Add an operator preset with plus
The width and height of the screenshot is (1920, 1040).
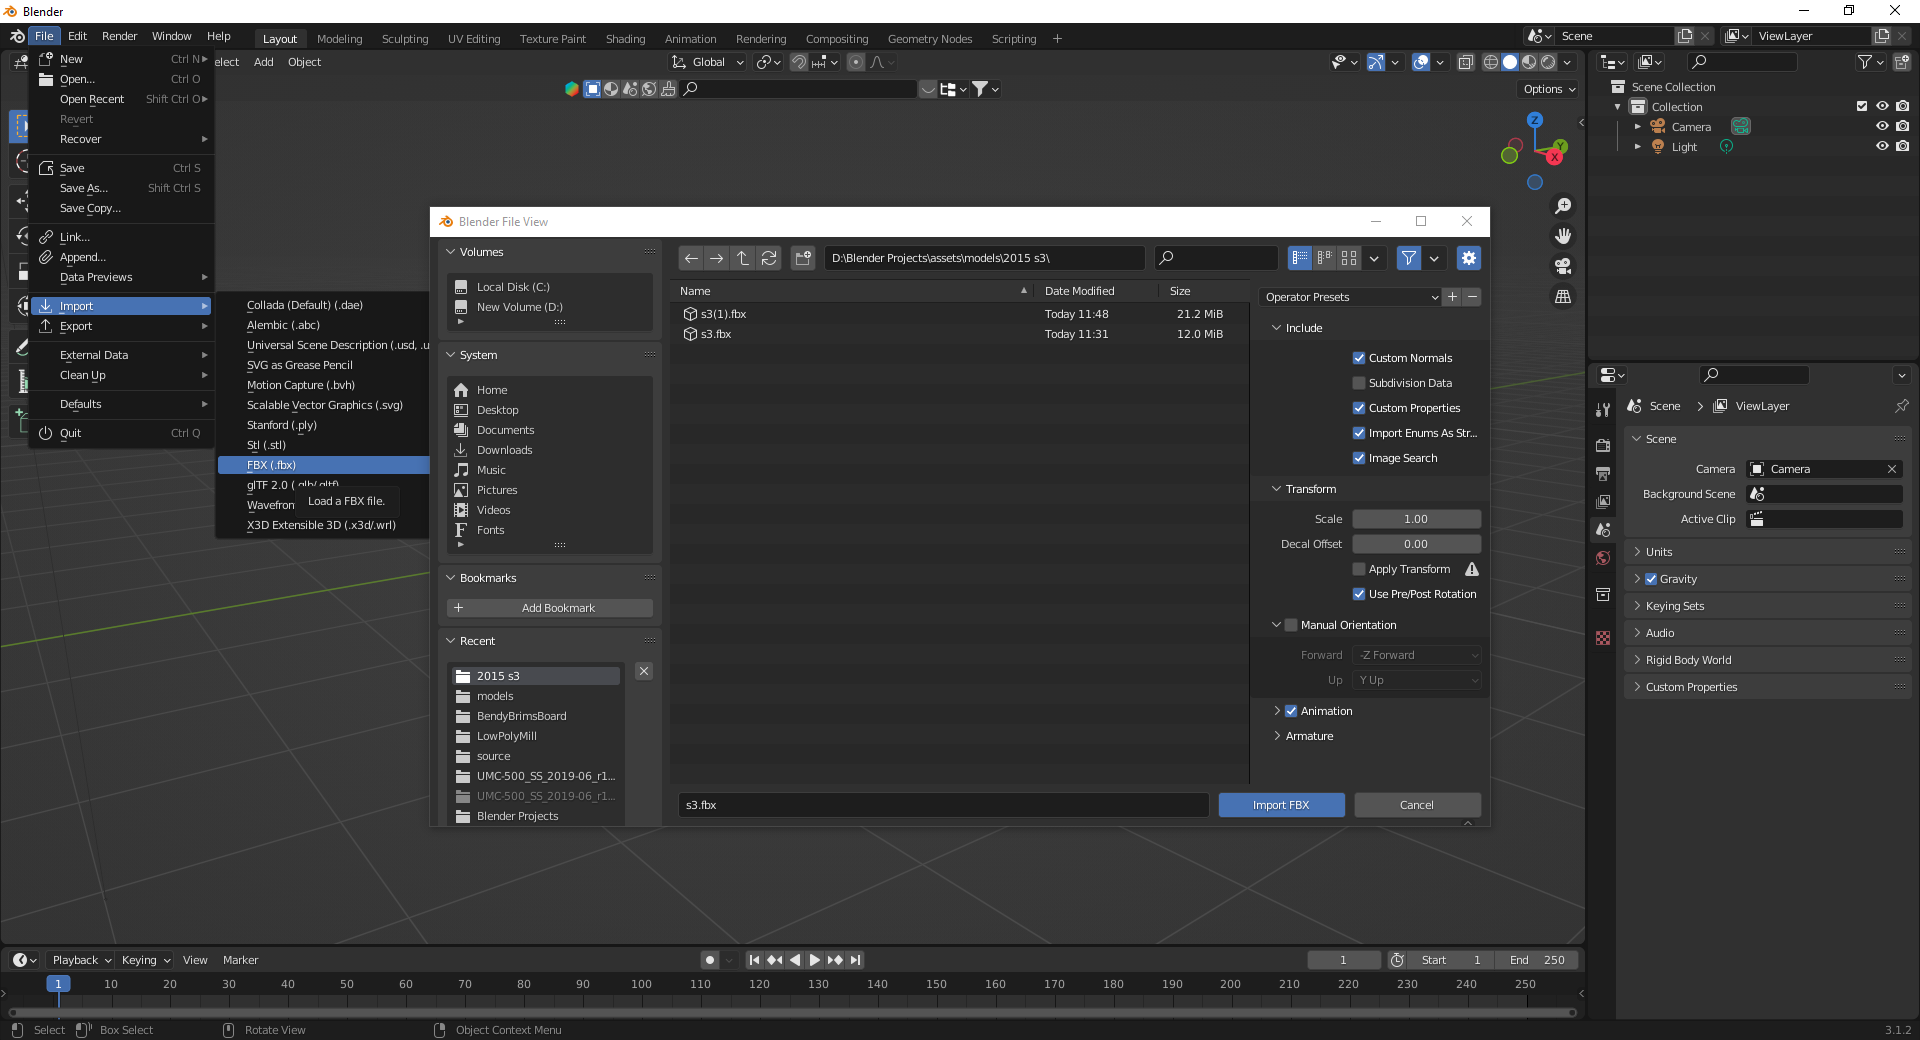point(1453,297)
